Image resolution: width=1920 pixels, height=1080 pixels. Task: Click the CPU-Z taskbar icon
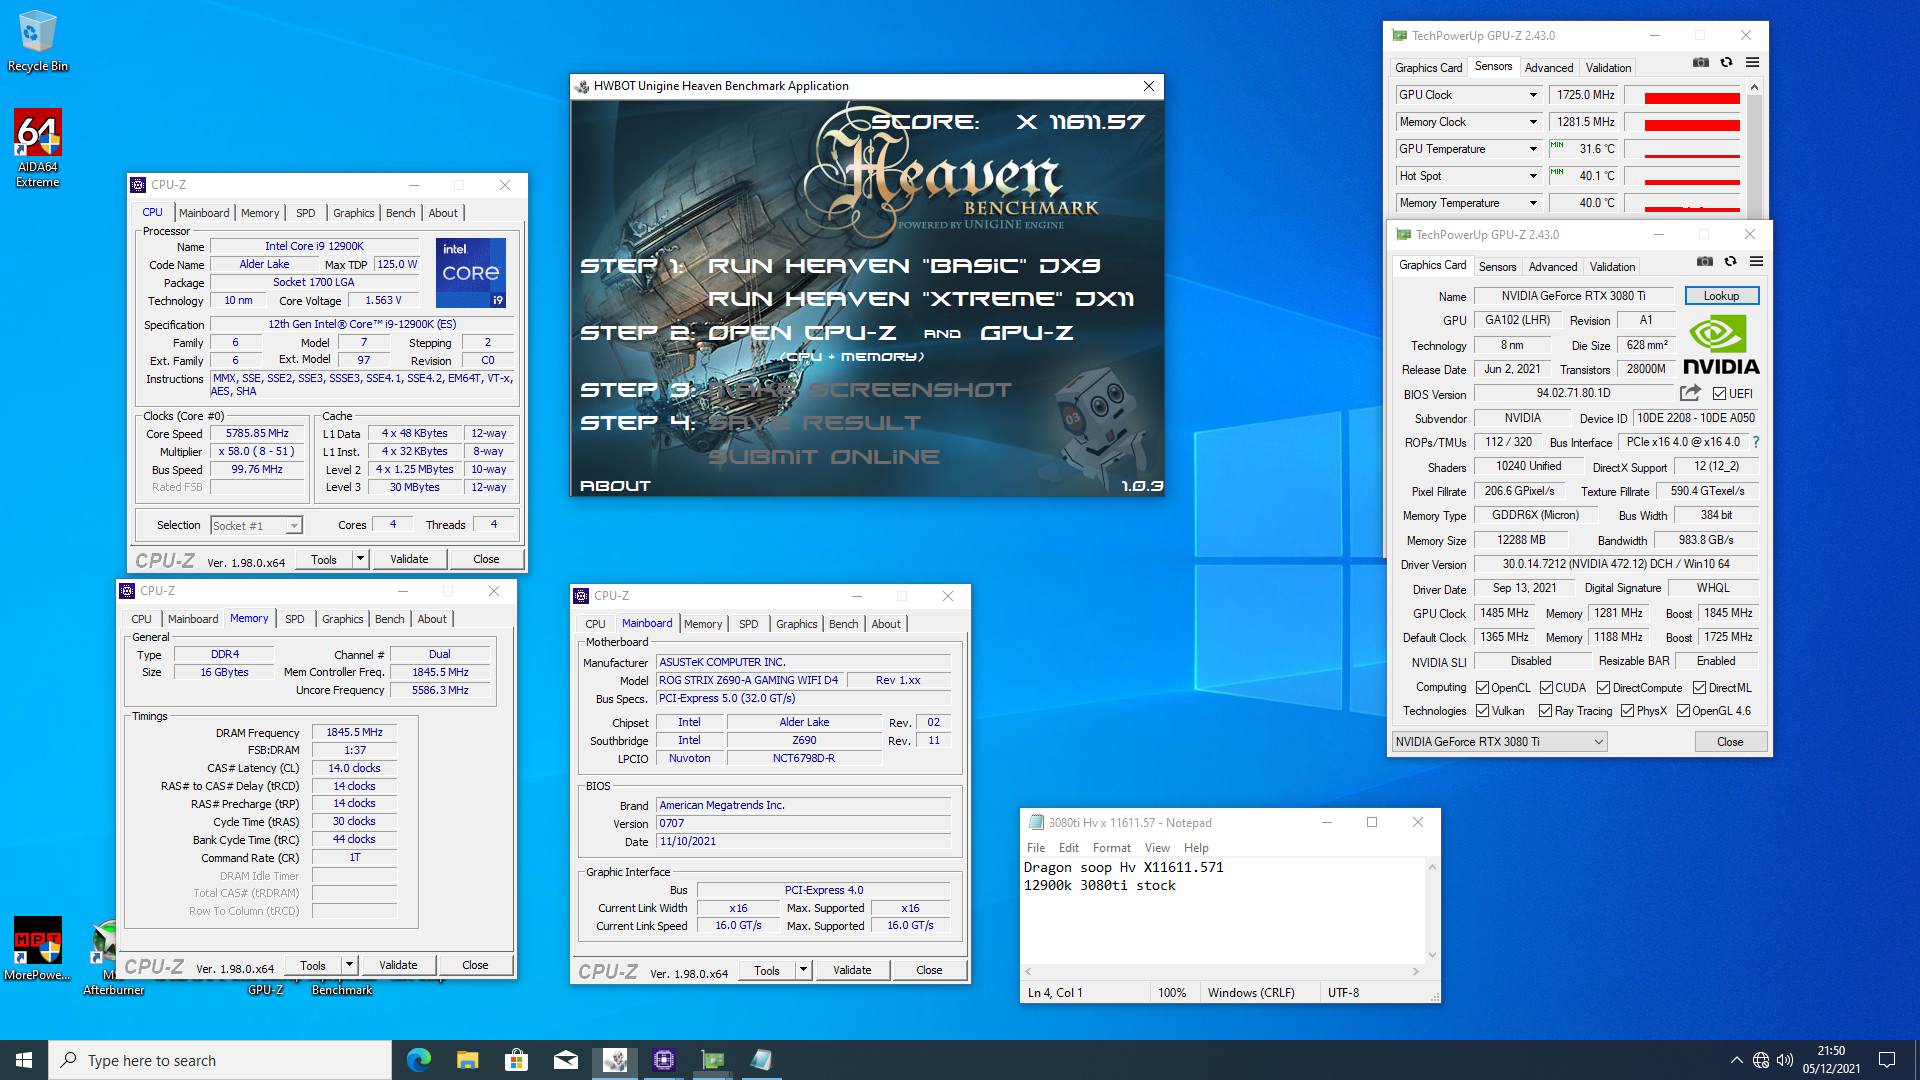click(663, 1060)
